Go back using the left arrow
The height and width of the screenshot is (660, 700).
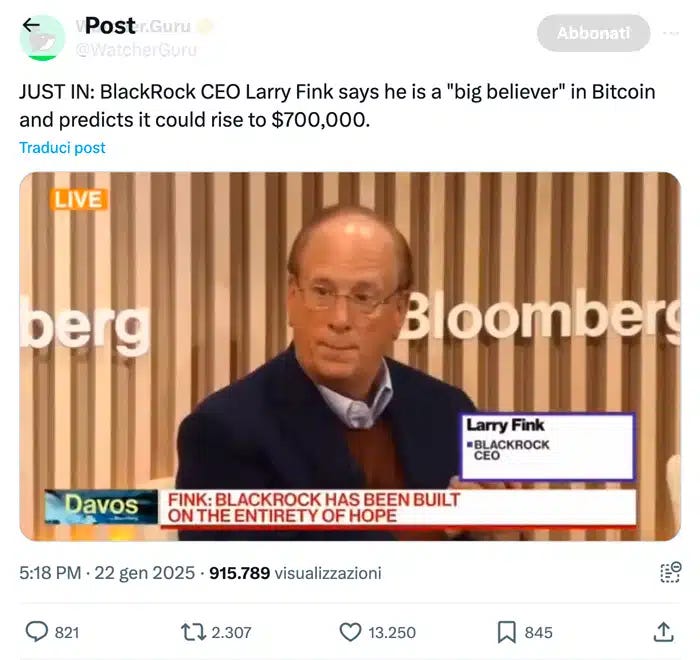coord(31,25)
